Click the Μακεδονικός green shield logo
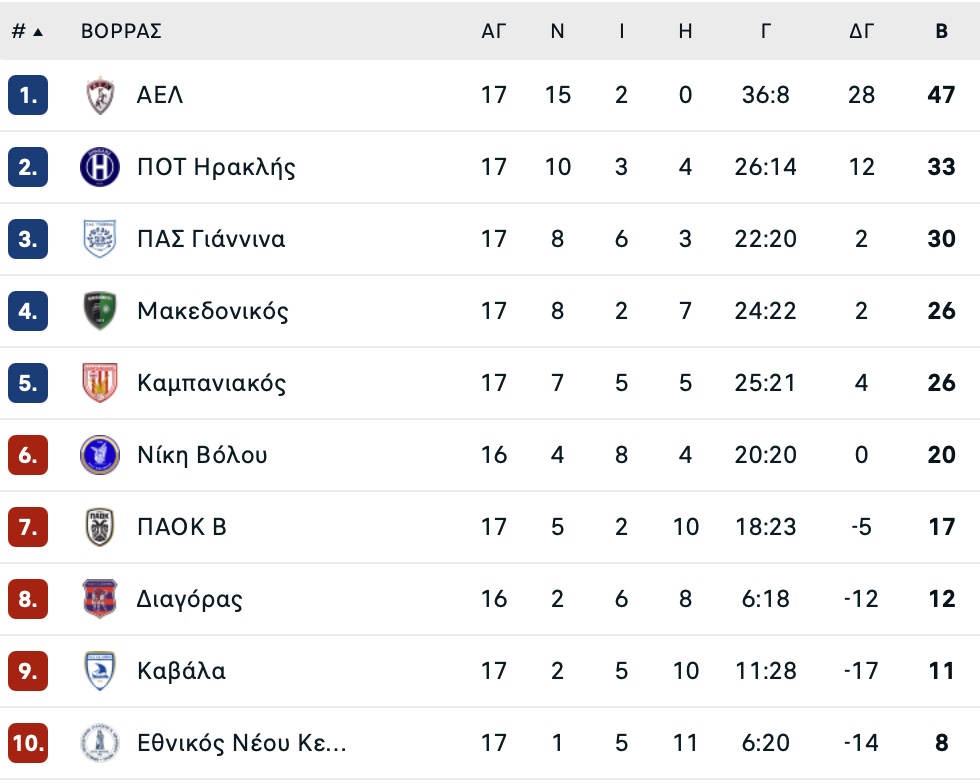The width and height of the screenshot is (980, 784). pyautogui.click(x=100, y=311)
